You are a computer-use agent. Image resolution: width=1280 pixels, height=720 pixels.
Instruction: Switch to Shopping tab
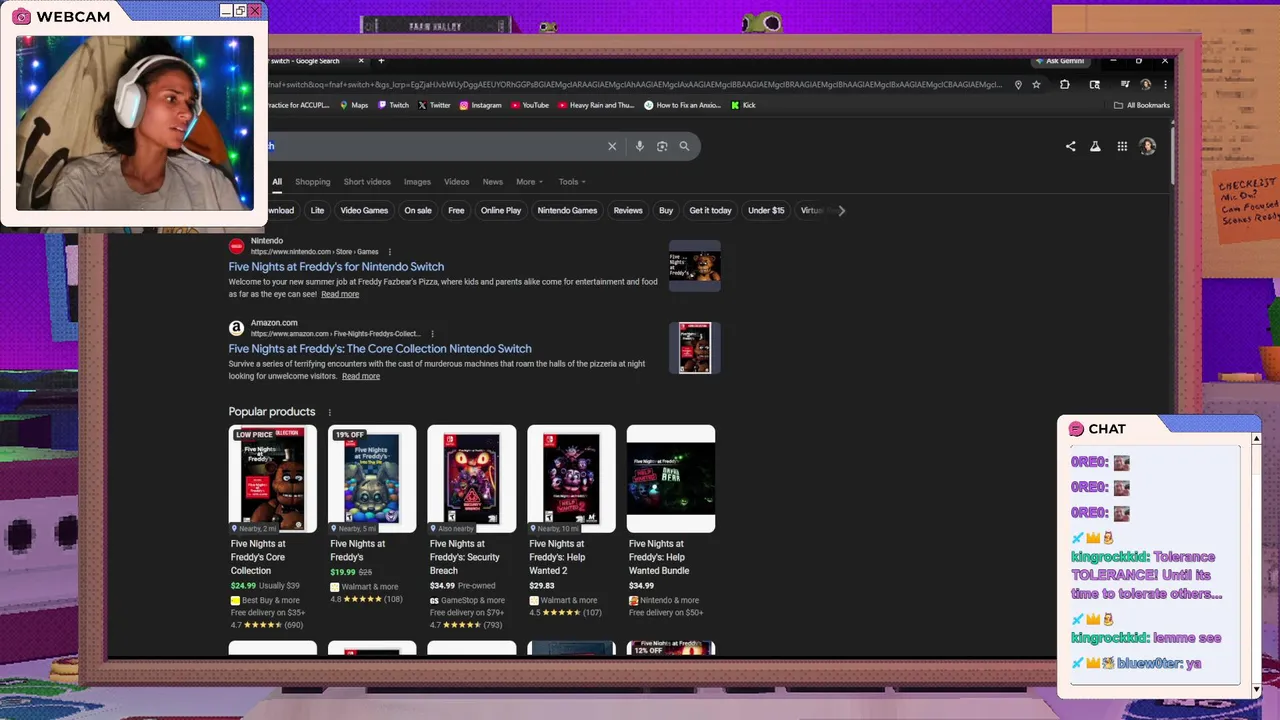tap(312, 182)
